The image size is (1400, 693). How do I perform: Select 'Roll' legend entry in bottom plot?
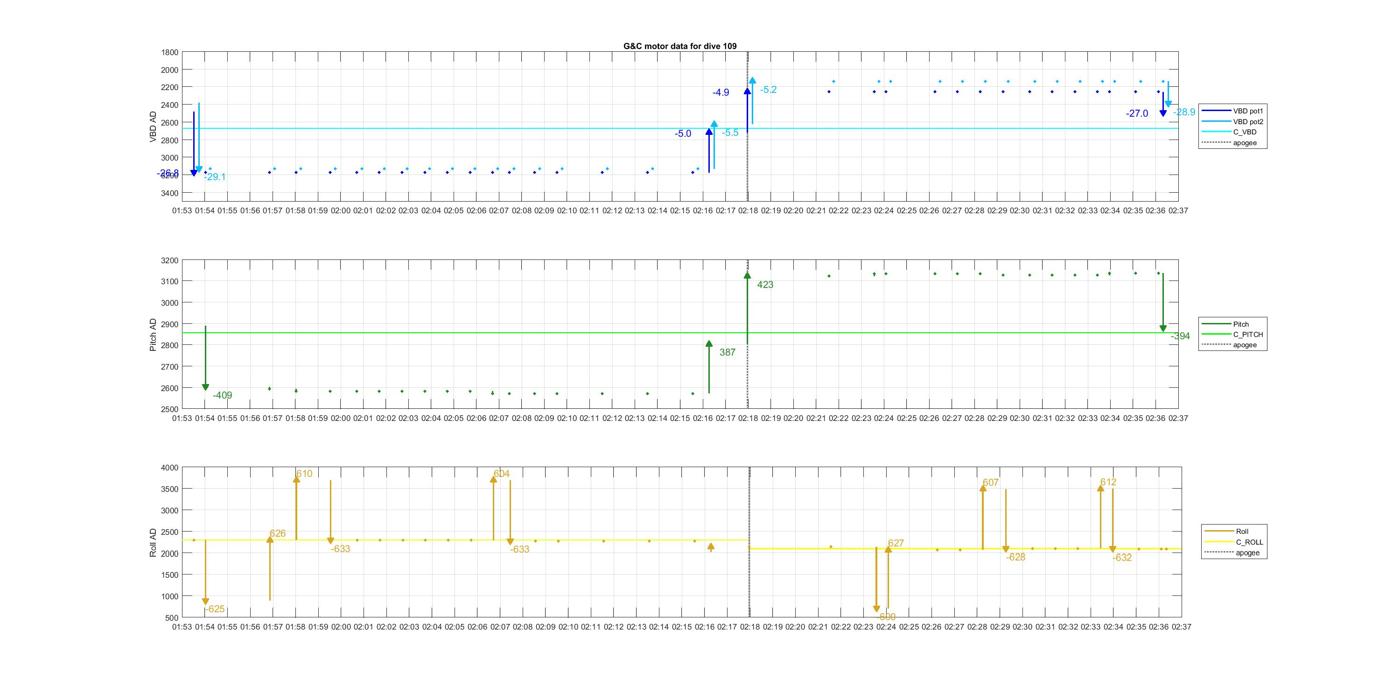pos(1242,531)
